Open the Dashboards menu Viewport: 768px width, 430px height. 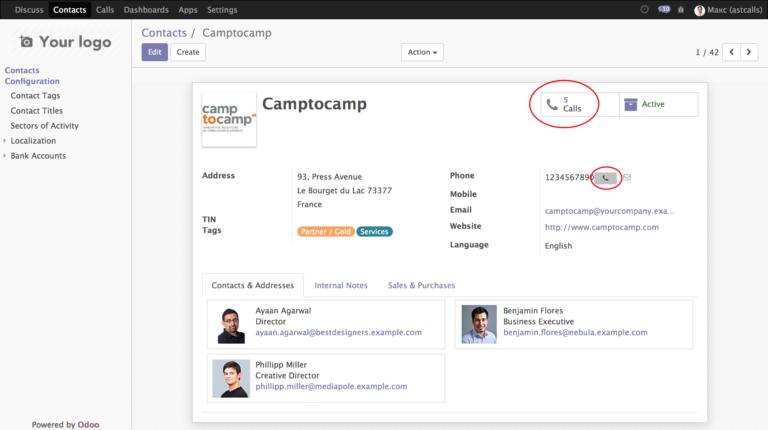click(146, 10)
